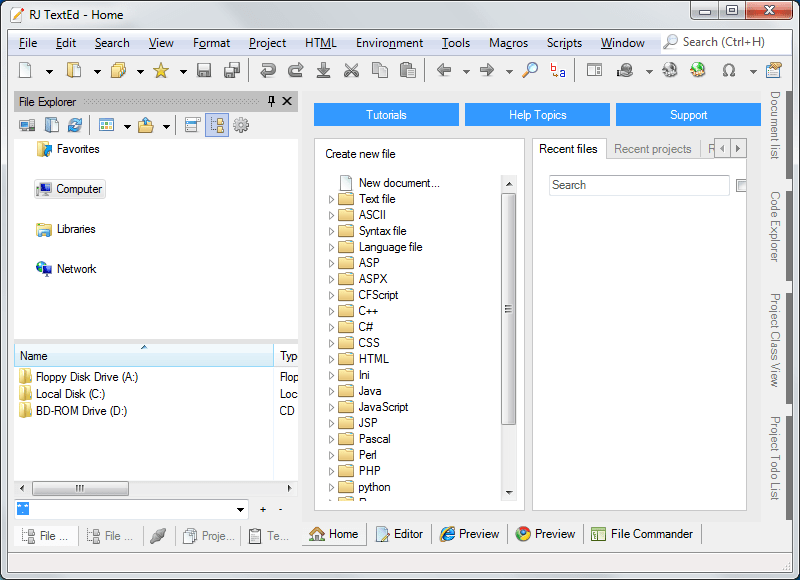The height and width of the screenshot is (580, 800).
Task: Click the plug icon tab at bottom left
Action: point(158,536)
